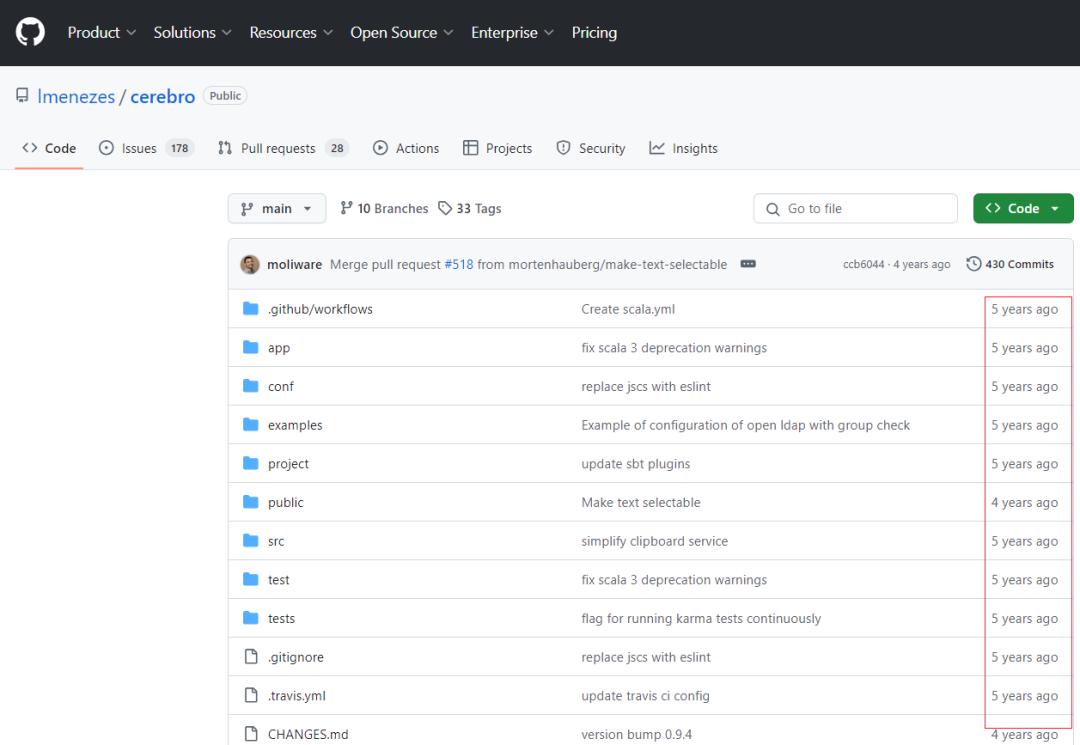
Task: Focus the Go to file search field
Action: (855, 209)
